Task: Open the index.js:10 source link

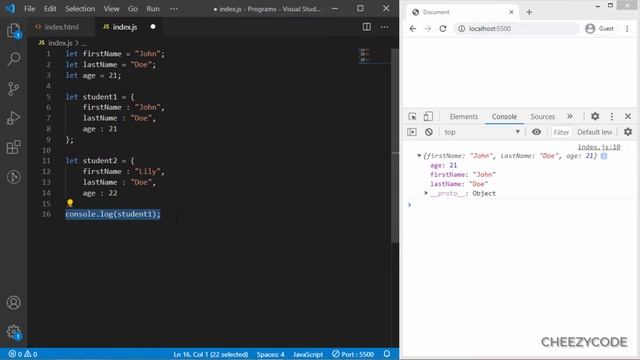Action: (x=599, y=147)
